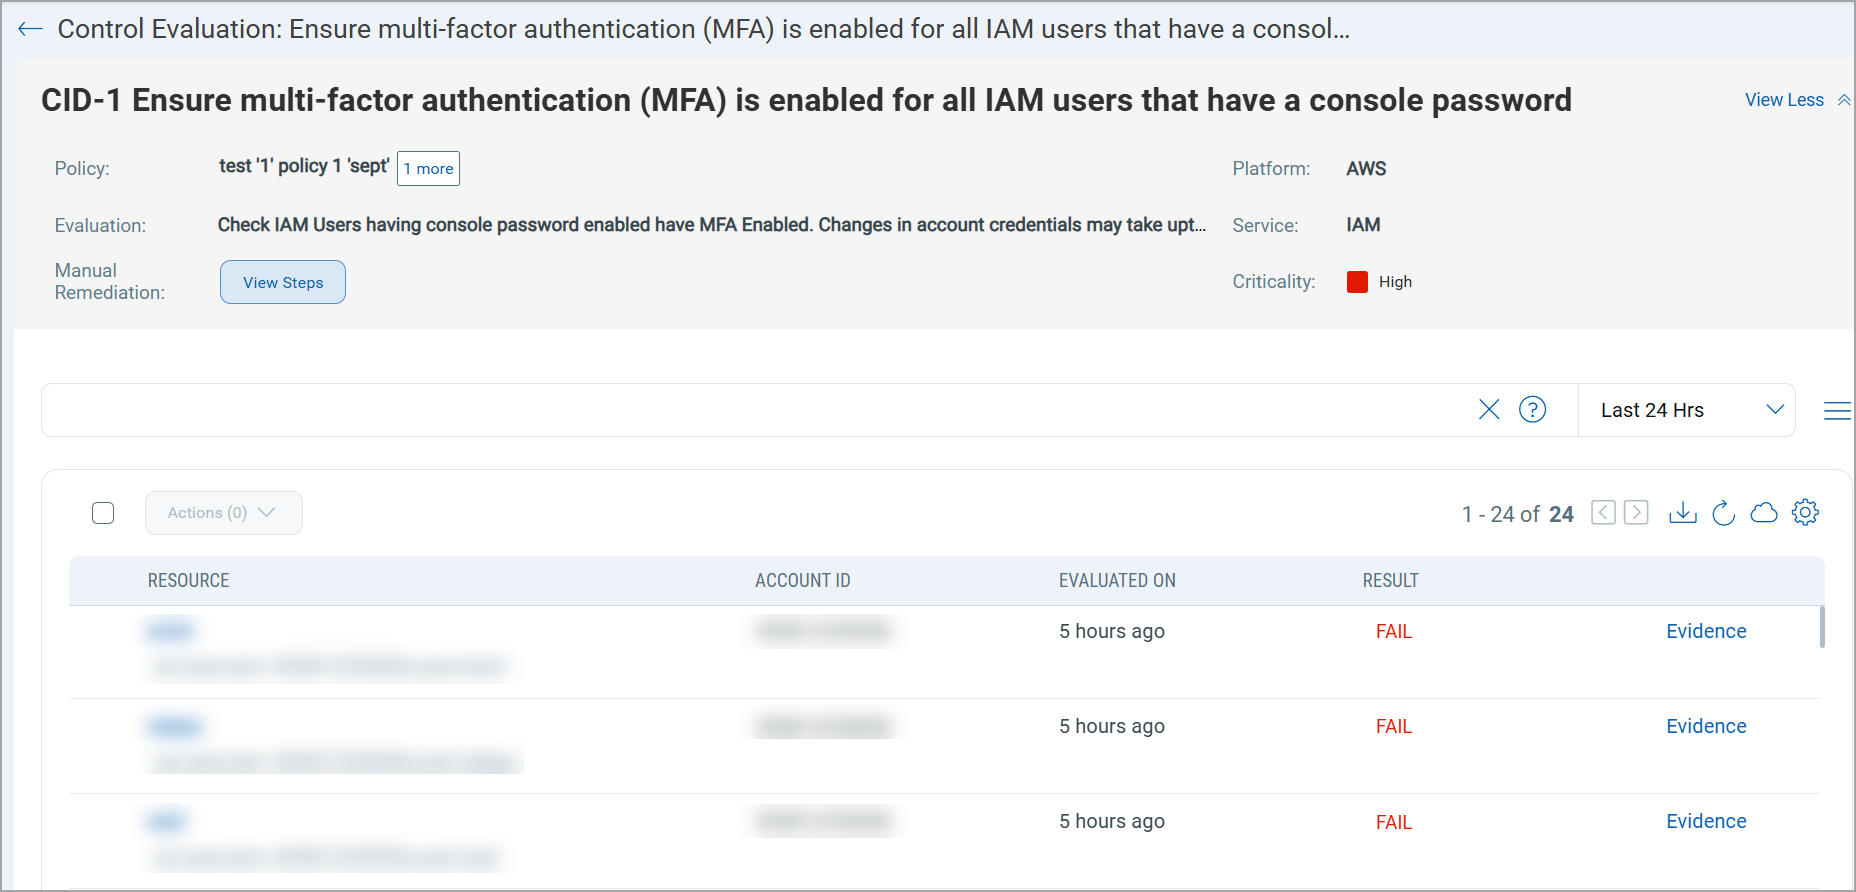
Task: Click the back arrow icon
Action: 30,29
